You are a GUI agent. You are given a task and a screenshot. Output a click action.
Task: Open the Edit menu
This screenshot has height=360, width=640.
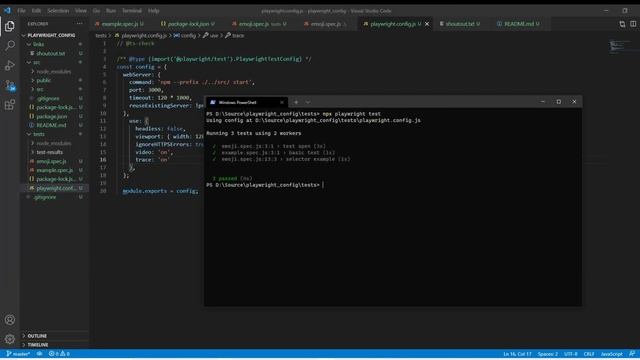(36, 11)
